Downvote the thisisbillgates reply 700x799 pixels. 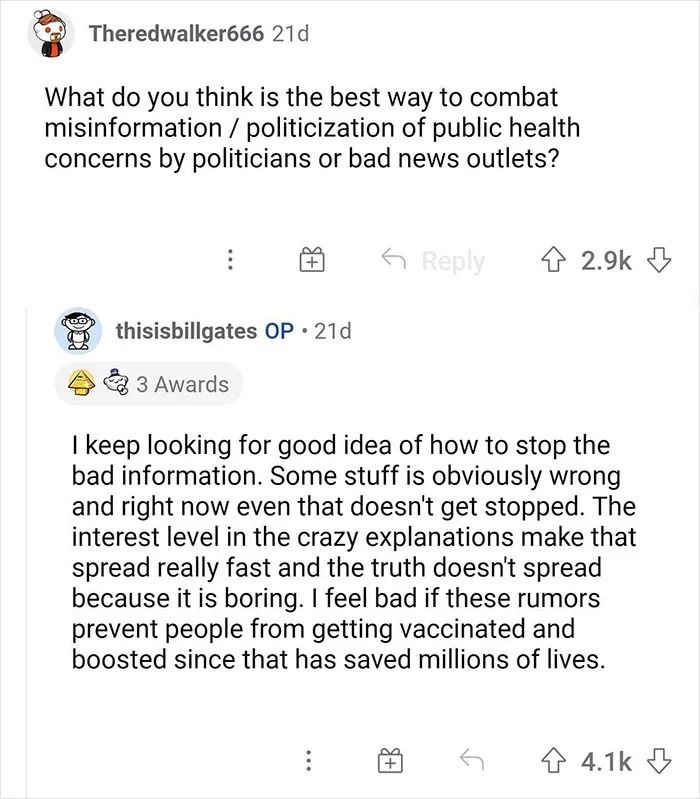point(658,762)
